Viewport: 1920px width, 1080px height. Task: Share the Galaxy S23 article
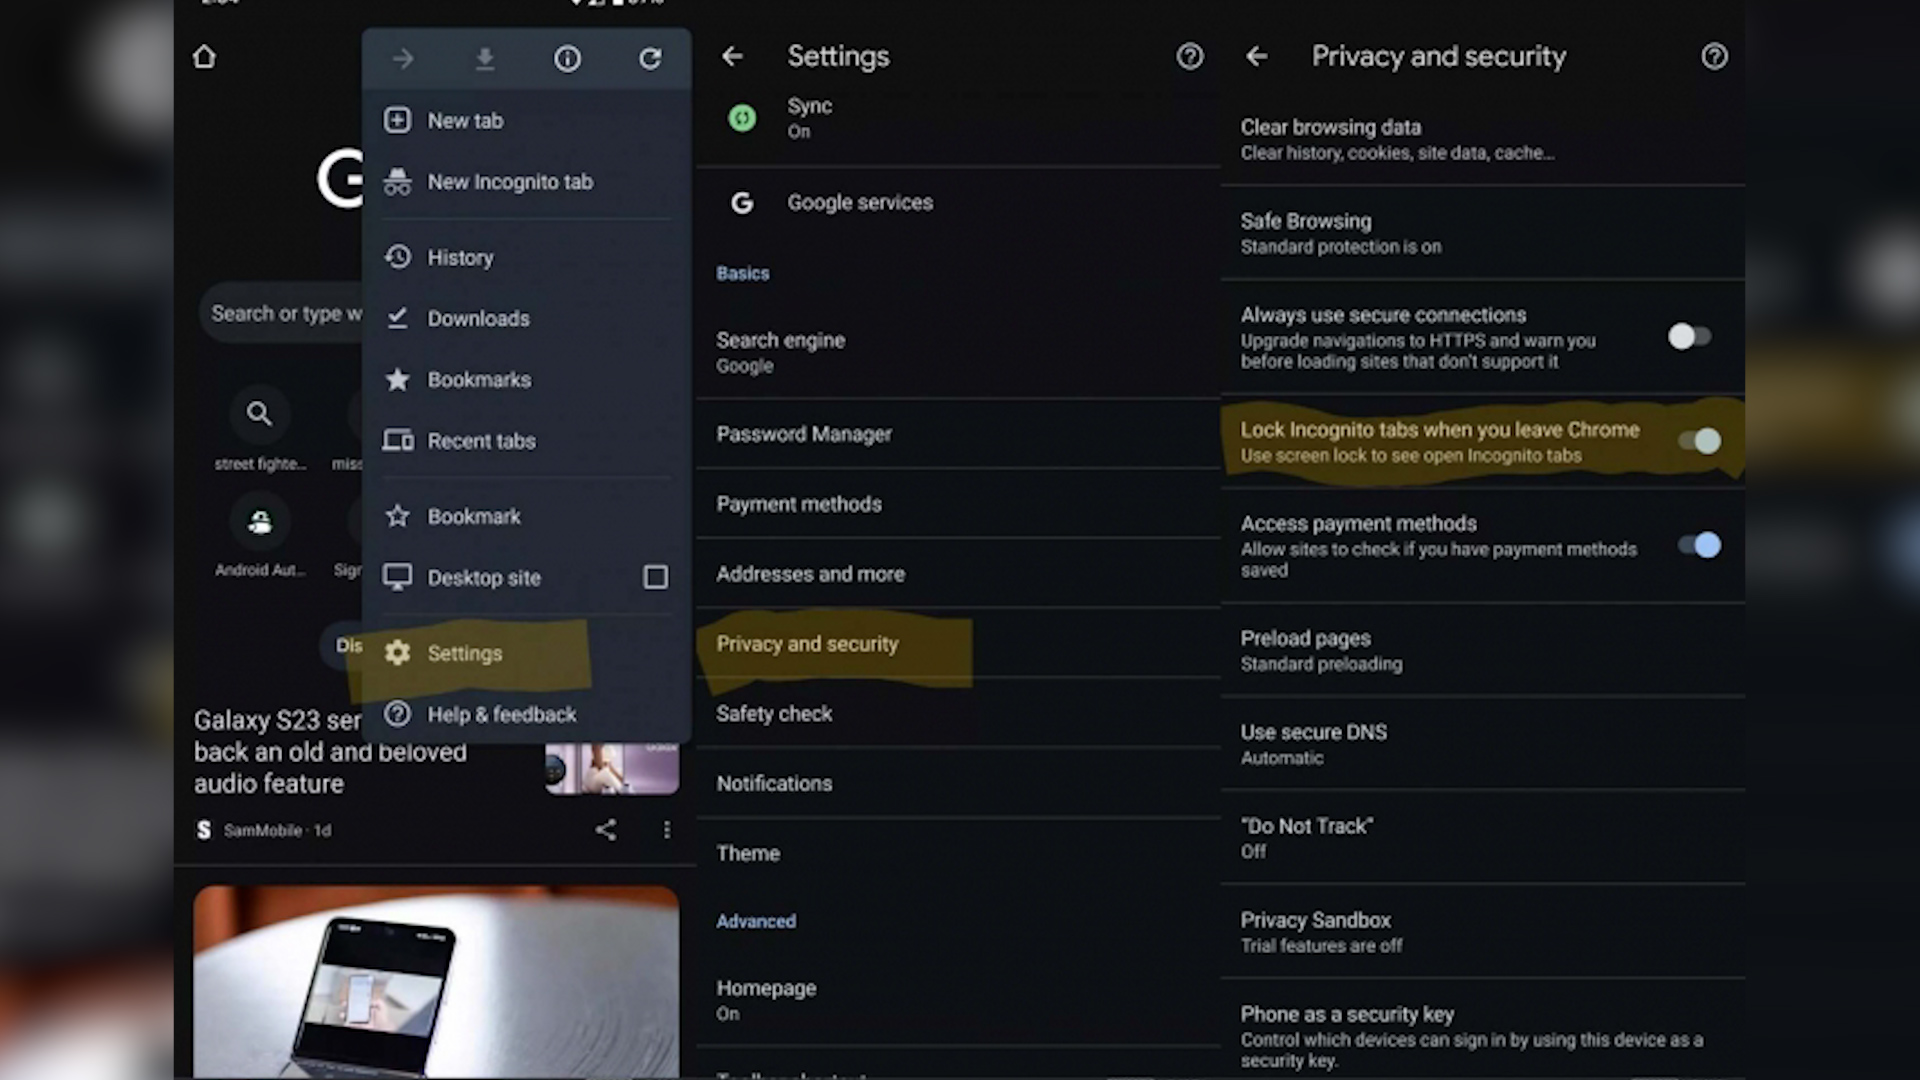pyautogui.click(x=606, y=829)
